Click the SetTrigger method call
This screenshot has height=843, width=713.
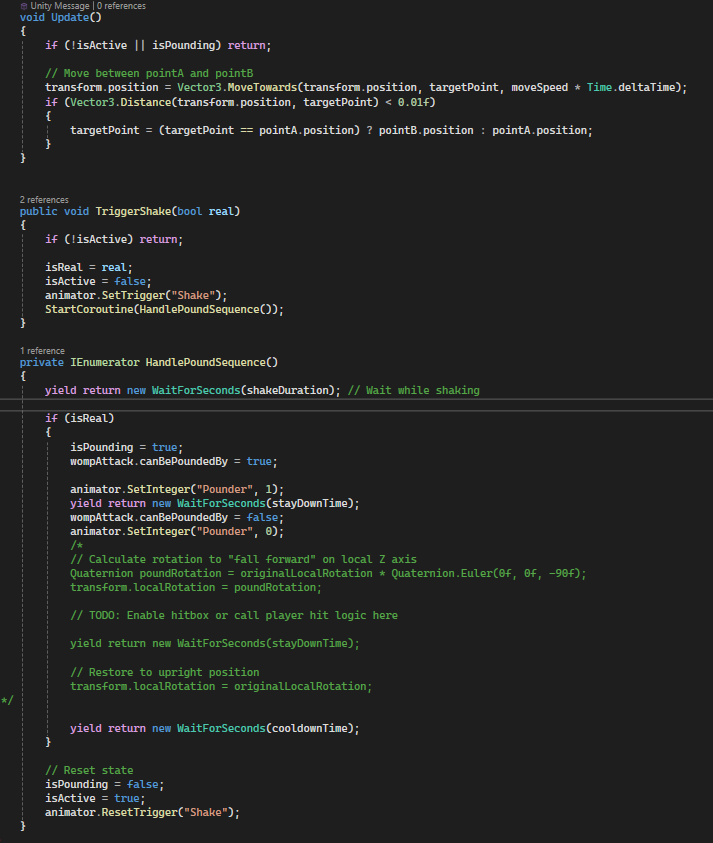pyautogui.click(x=135, y=295)
